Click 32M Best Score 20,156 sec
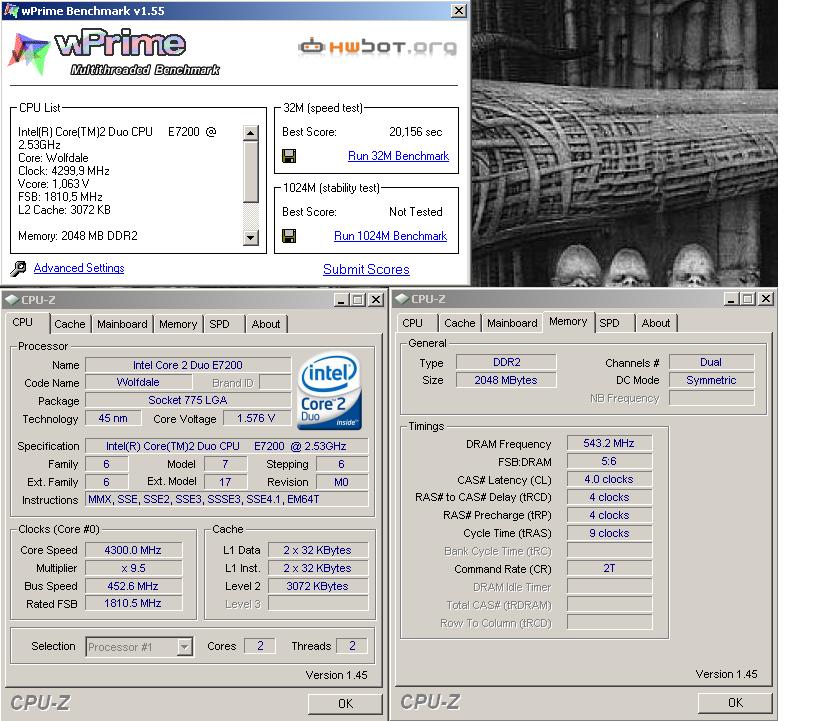 415,132
